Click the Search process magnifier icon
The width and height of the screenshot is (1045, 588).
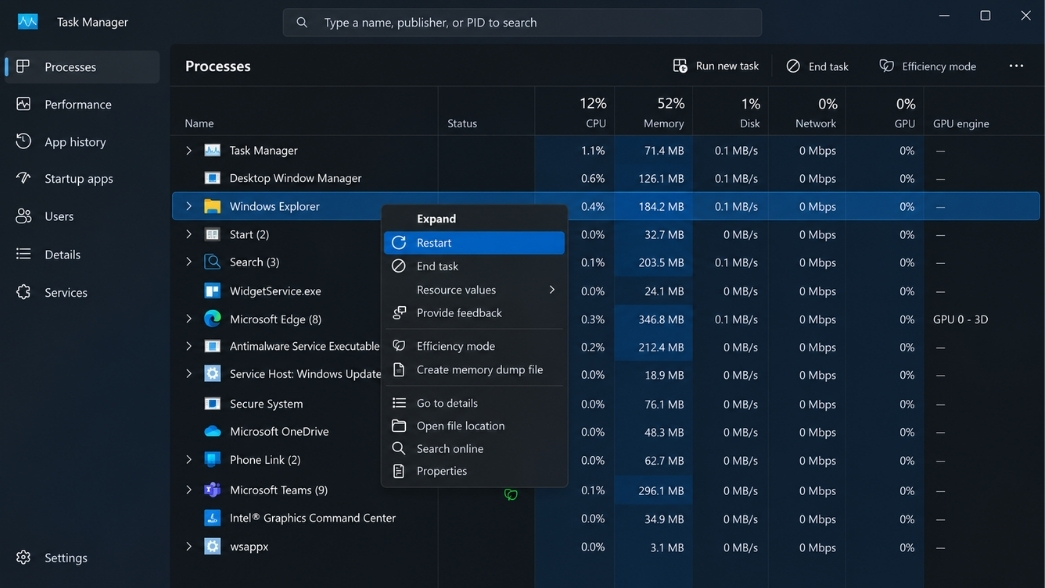212,262
